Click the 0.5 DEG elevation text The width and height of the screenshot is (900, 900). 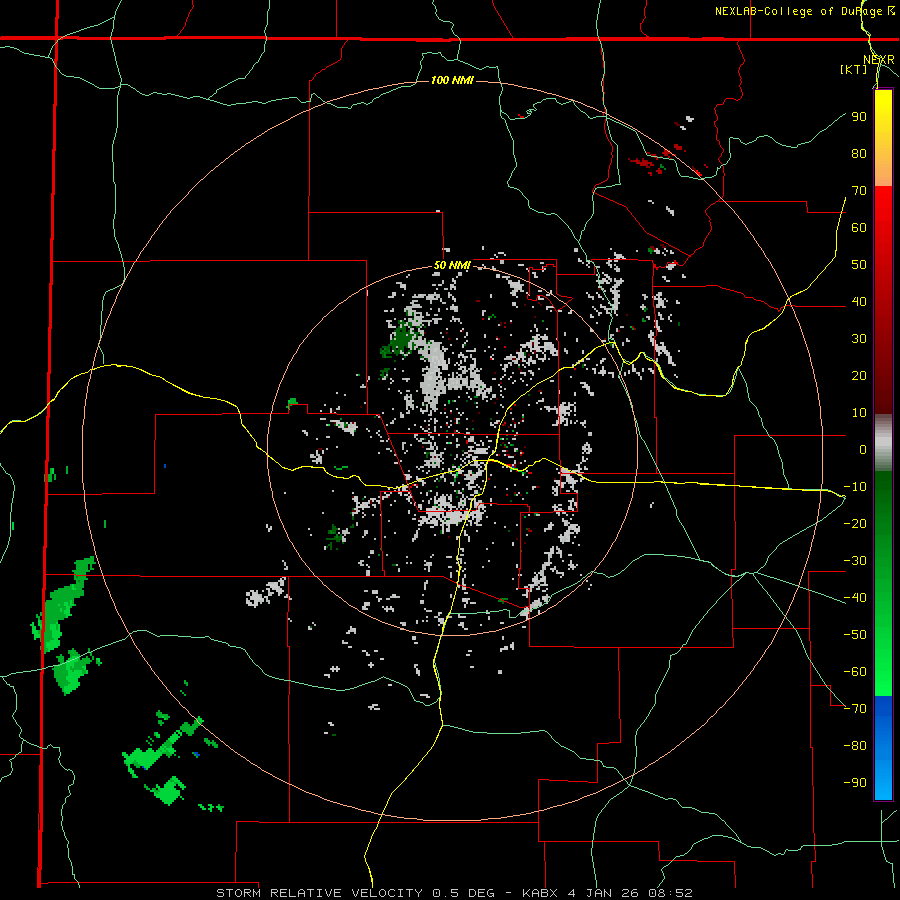464,893
